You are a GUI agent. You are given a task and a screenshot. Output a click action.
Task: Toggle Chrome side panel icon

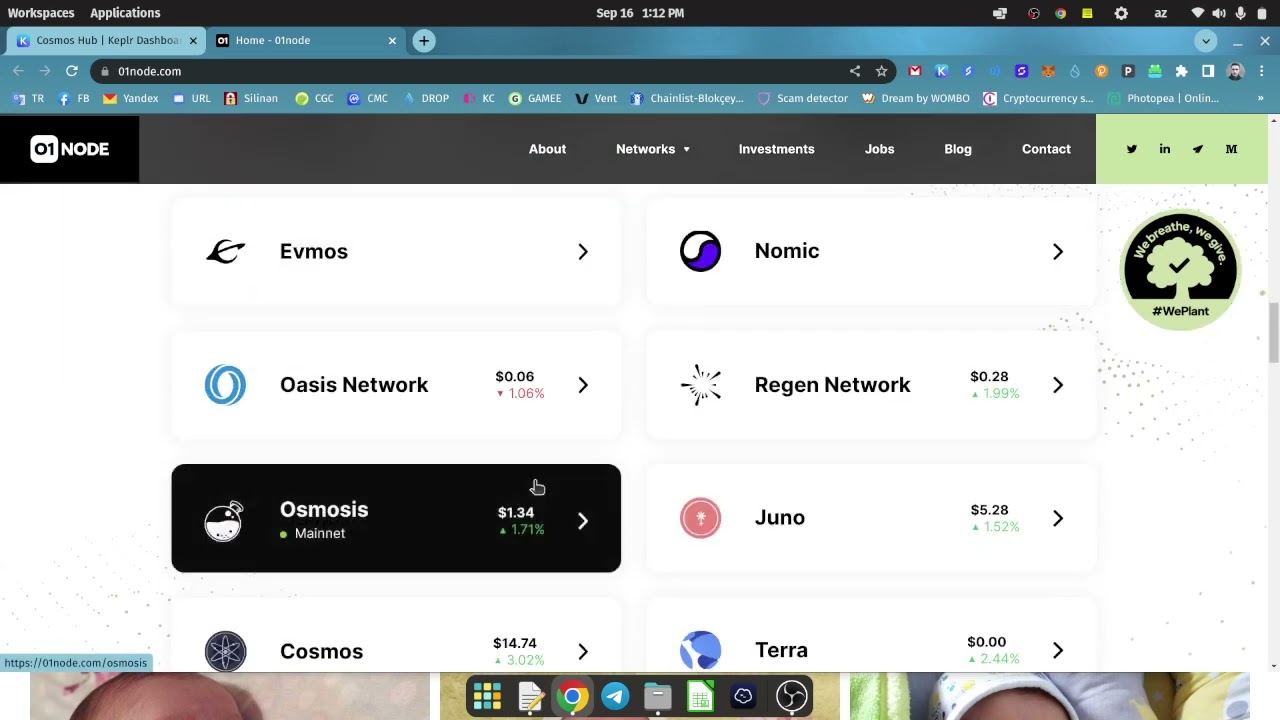1208,71
